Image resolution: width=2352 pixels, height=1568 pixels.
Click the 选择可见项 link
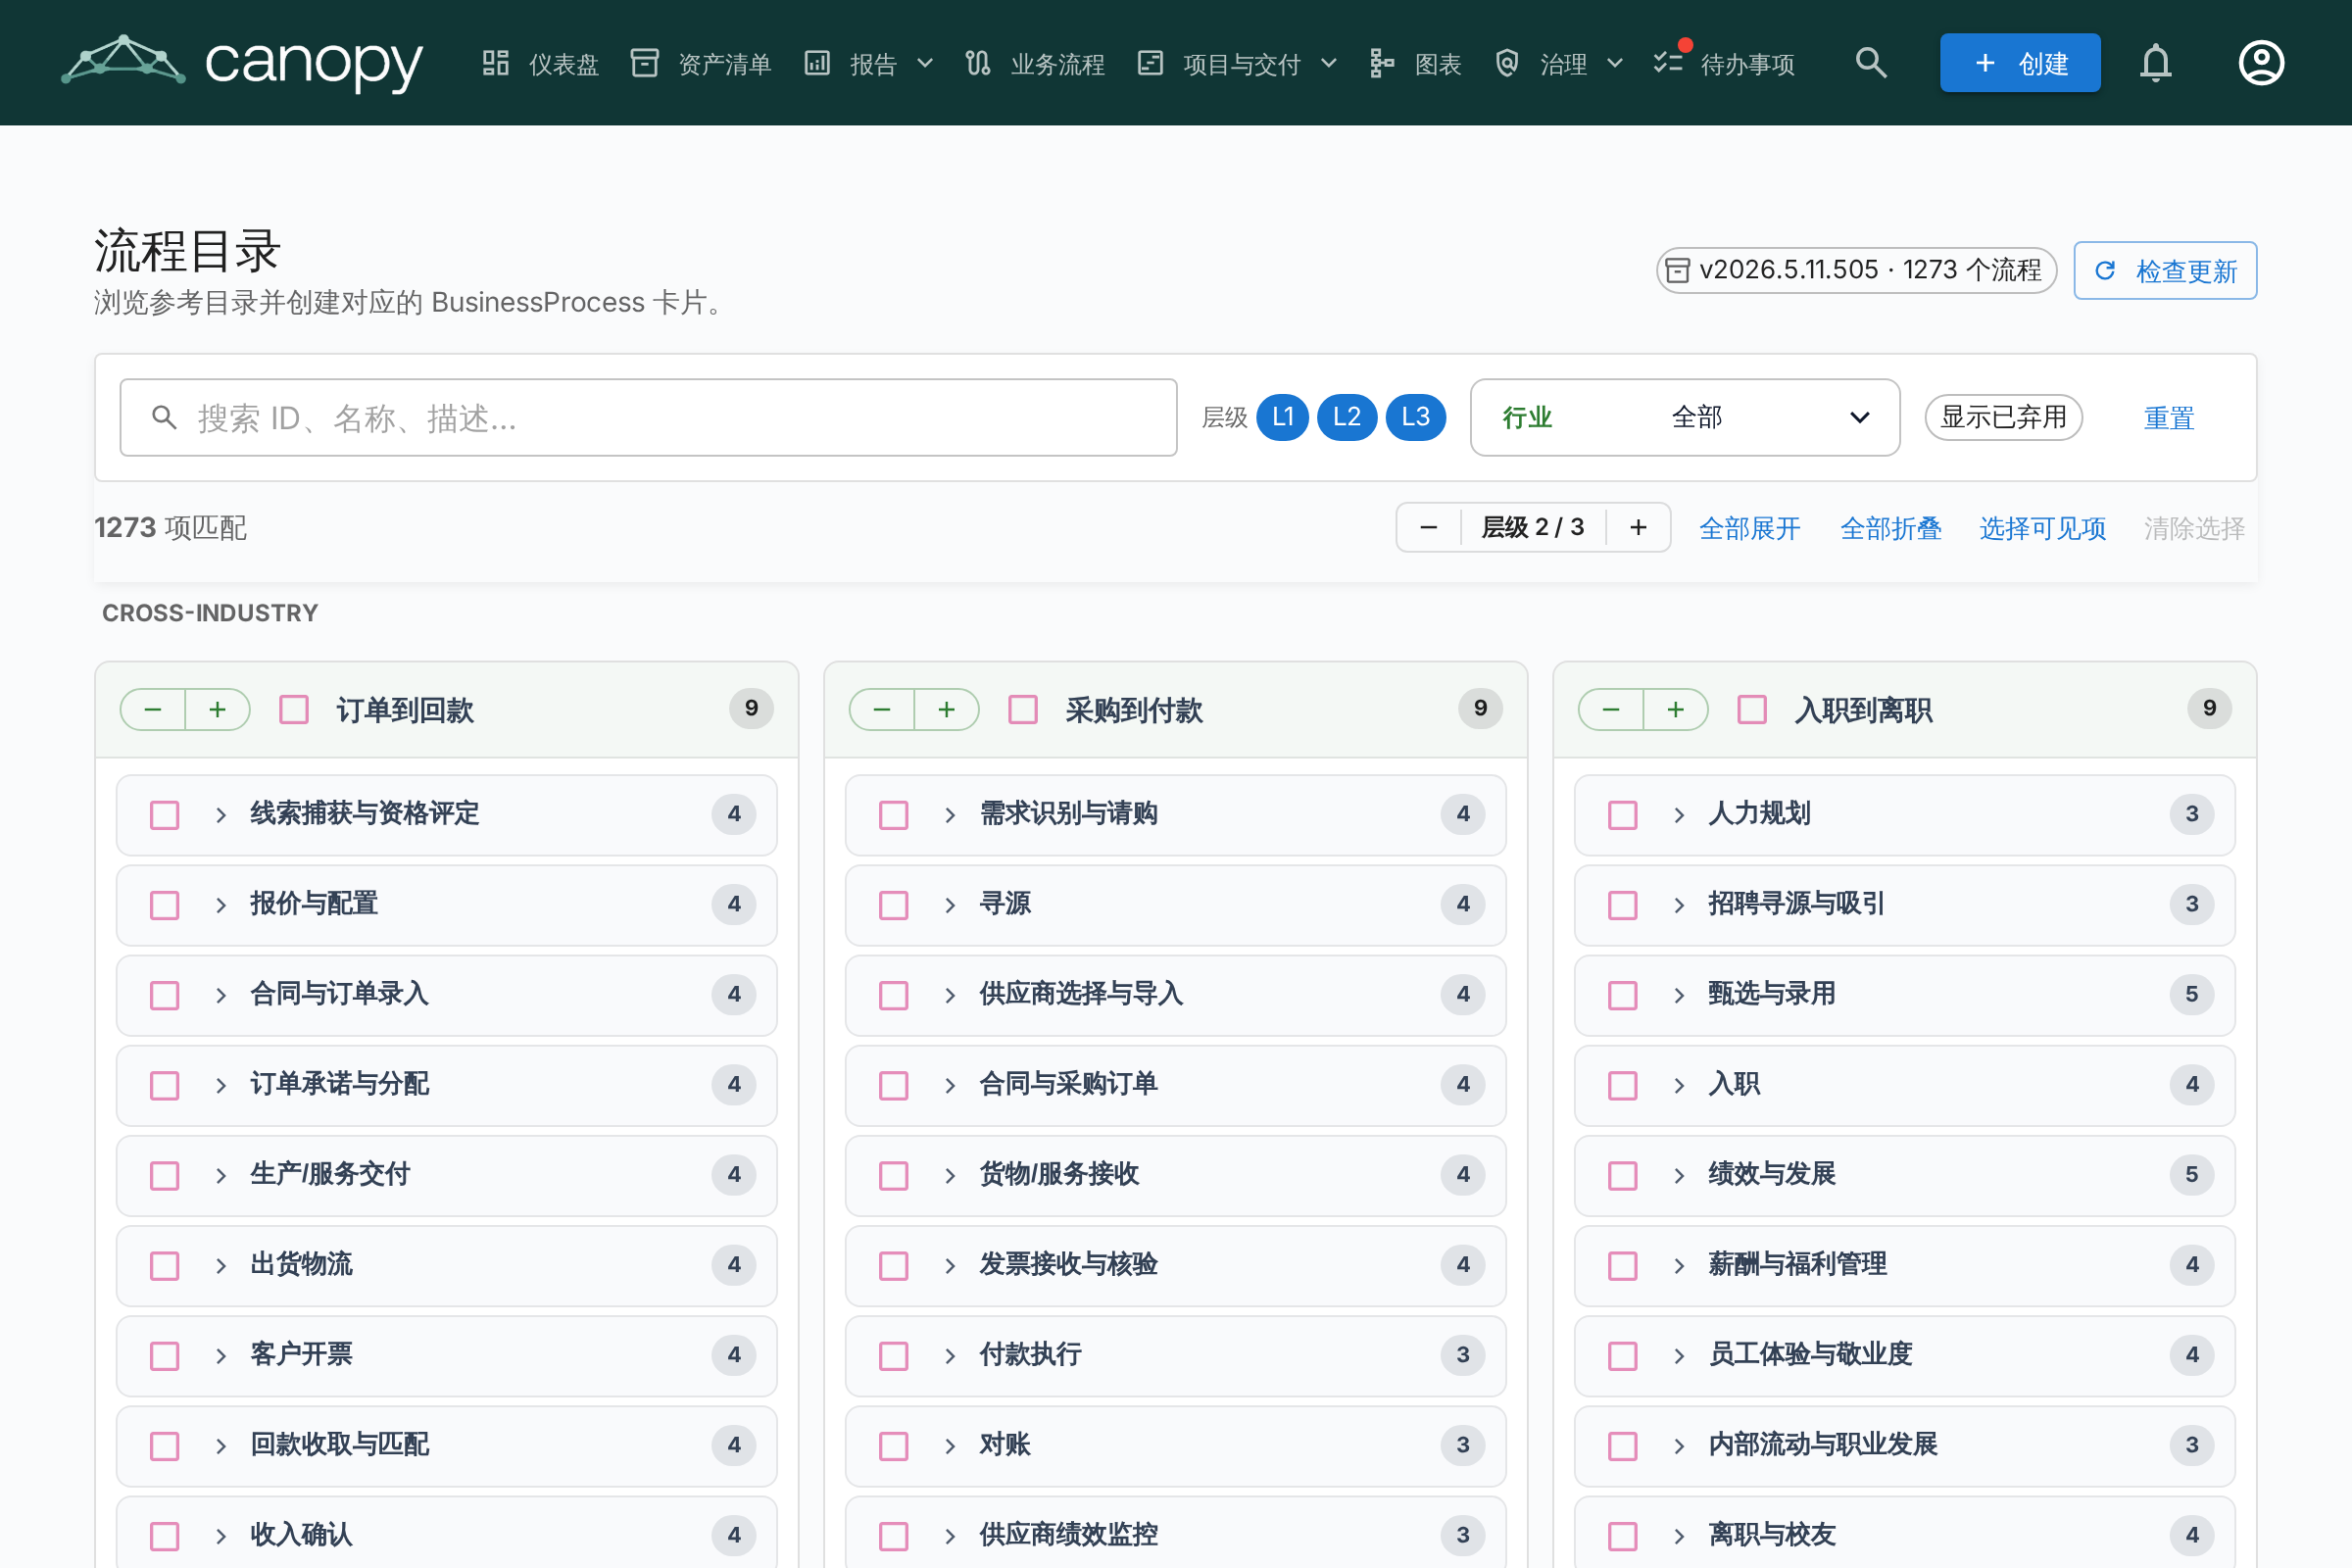[x=2043, y=527]
